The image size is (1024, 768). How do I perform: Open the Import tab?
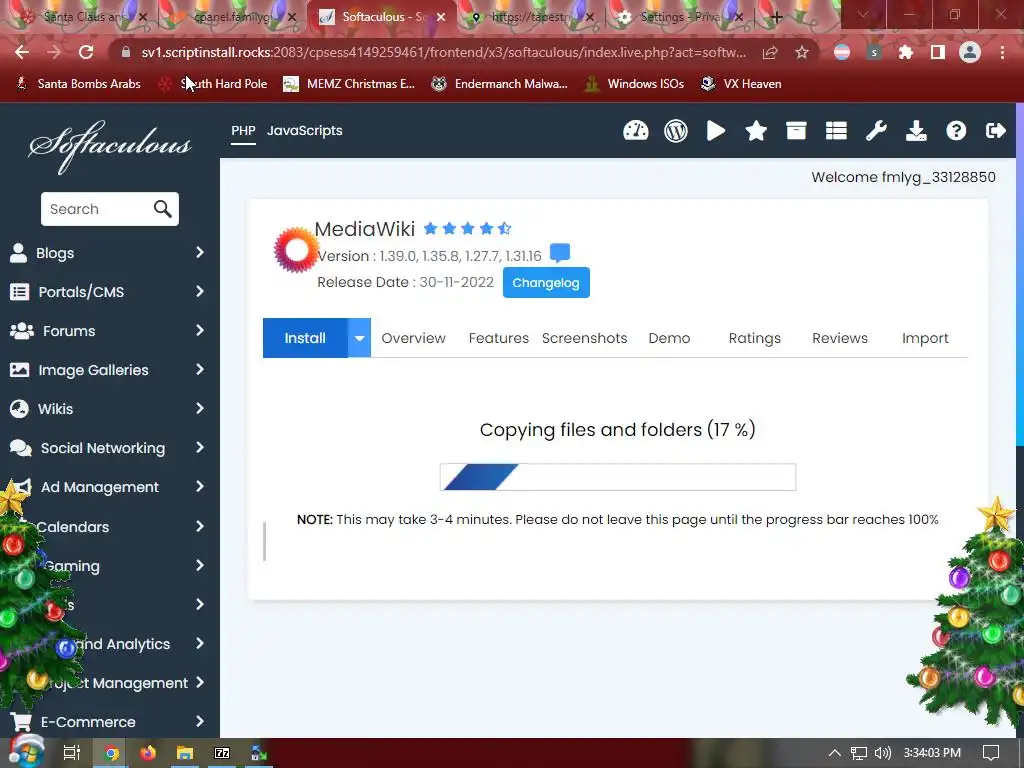[925, 338]
